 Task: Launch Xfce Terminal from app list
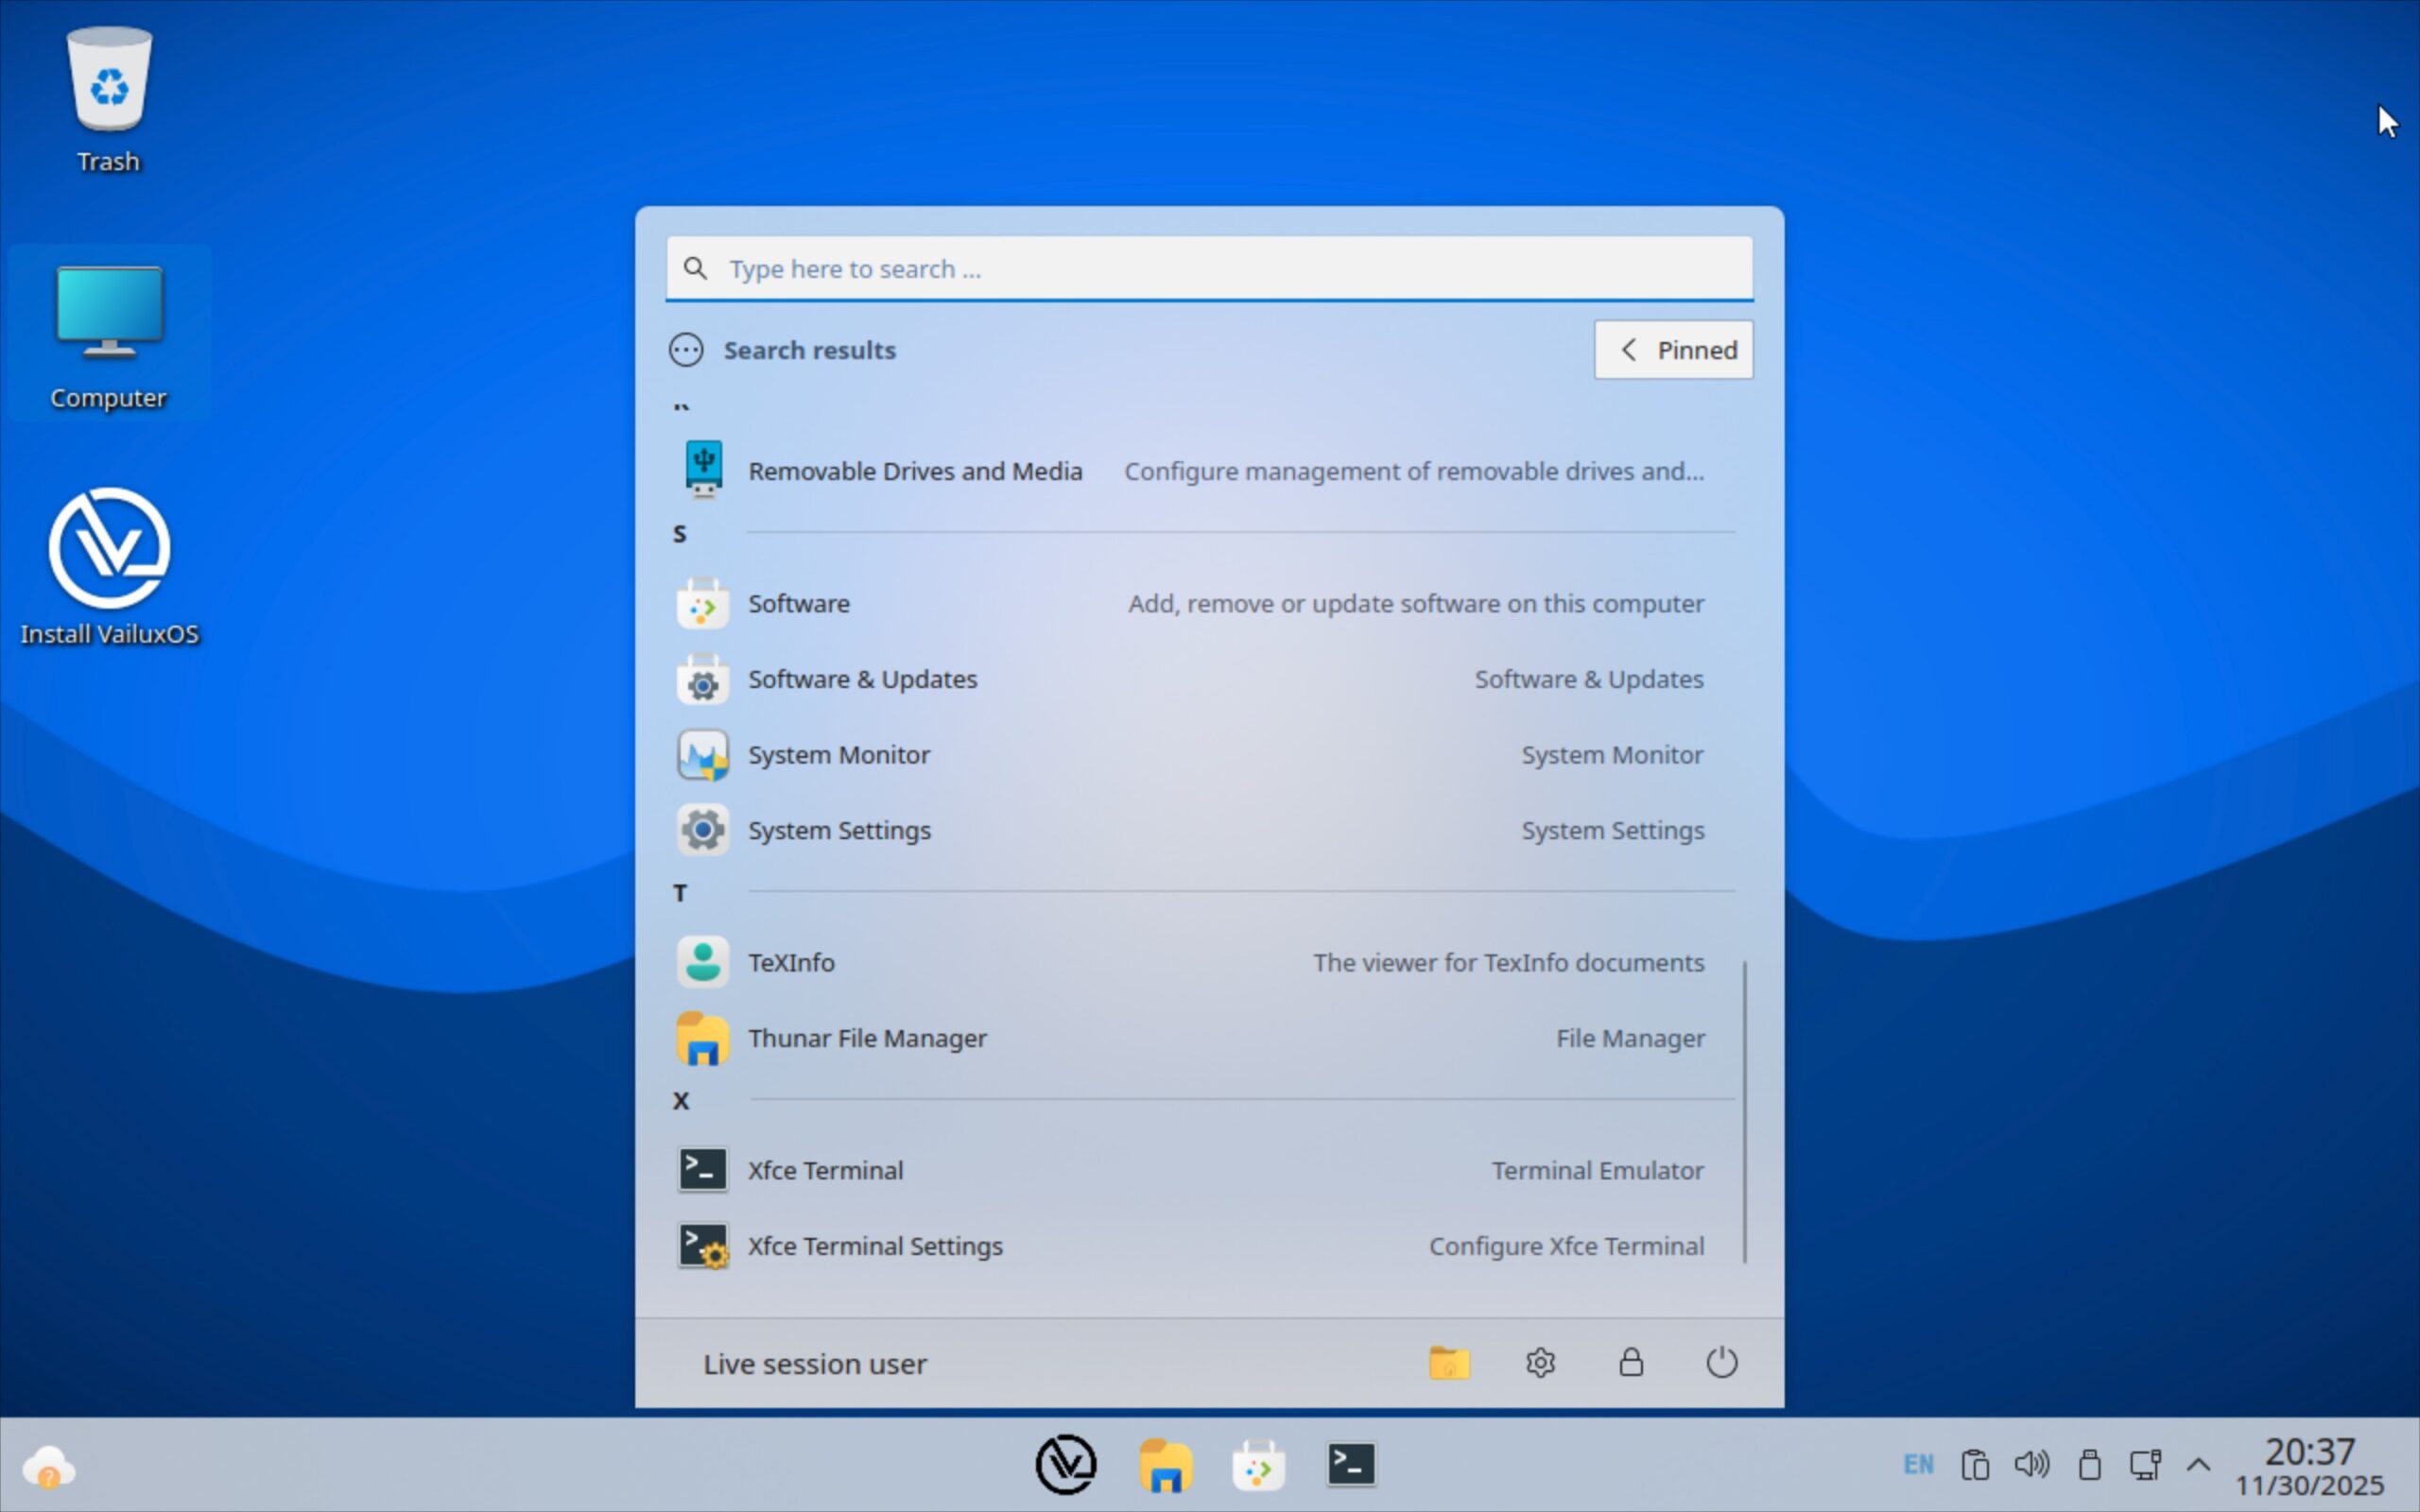pyautogui.click(x=825, y=1170)
